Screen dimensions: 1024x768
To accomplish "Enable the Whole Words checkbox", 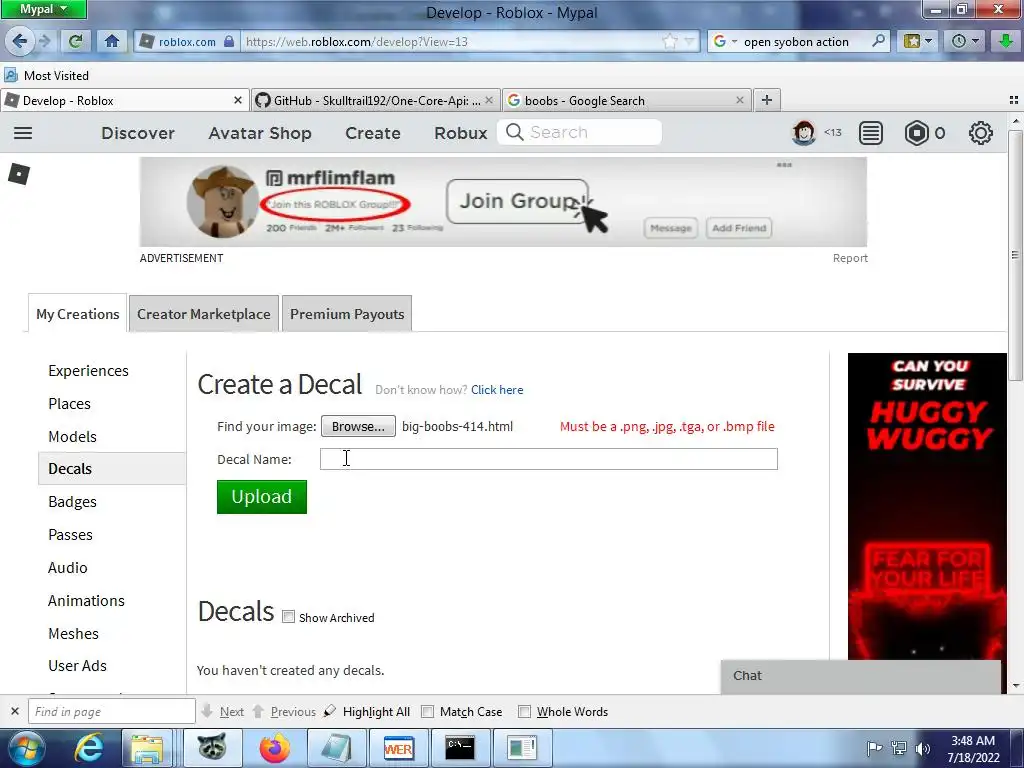I will tap(524, 711).
